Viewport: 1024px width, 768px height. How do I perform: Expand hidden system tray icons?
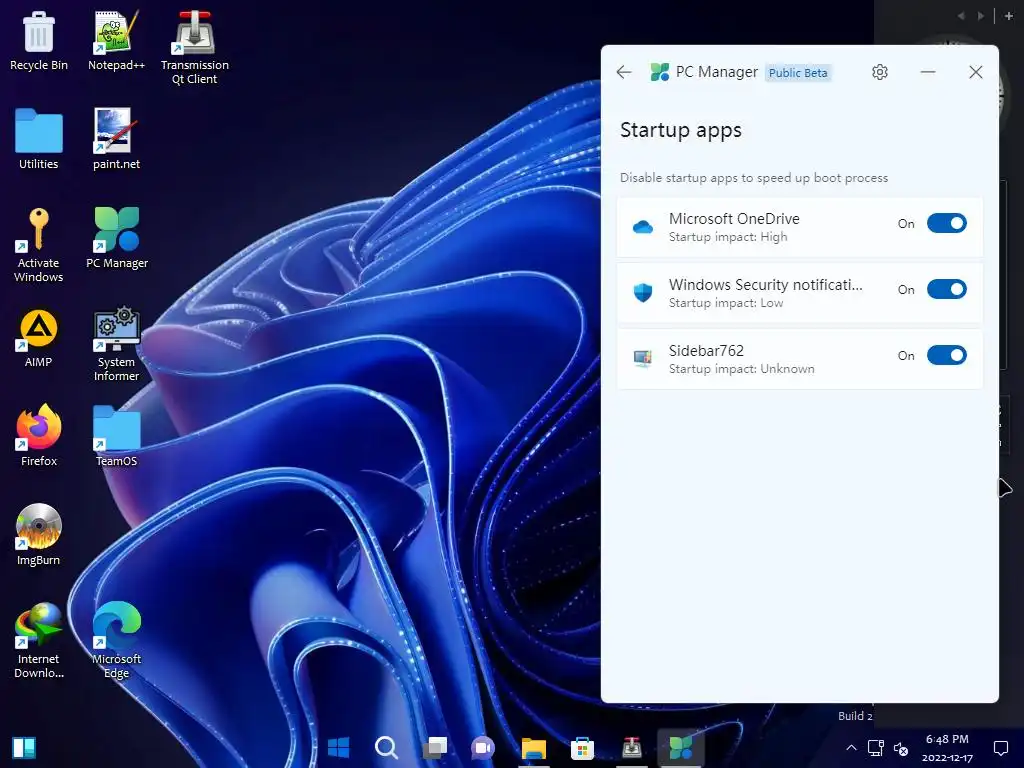851,748
